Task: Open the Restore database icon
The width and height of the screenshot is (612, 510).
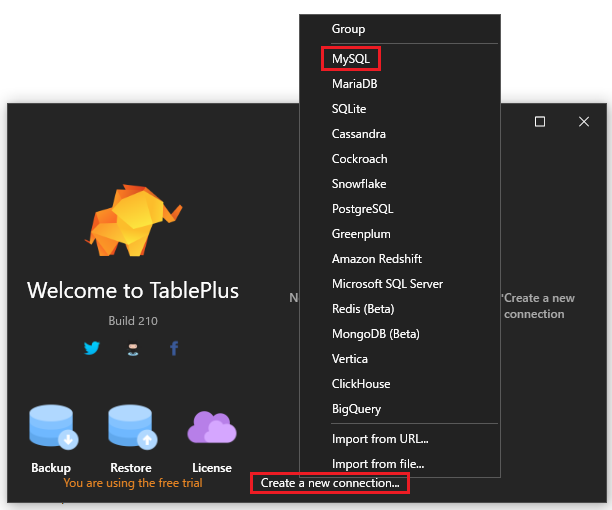Action: (133, 427)
